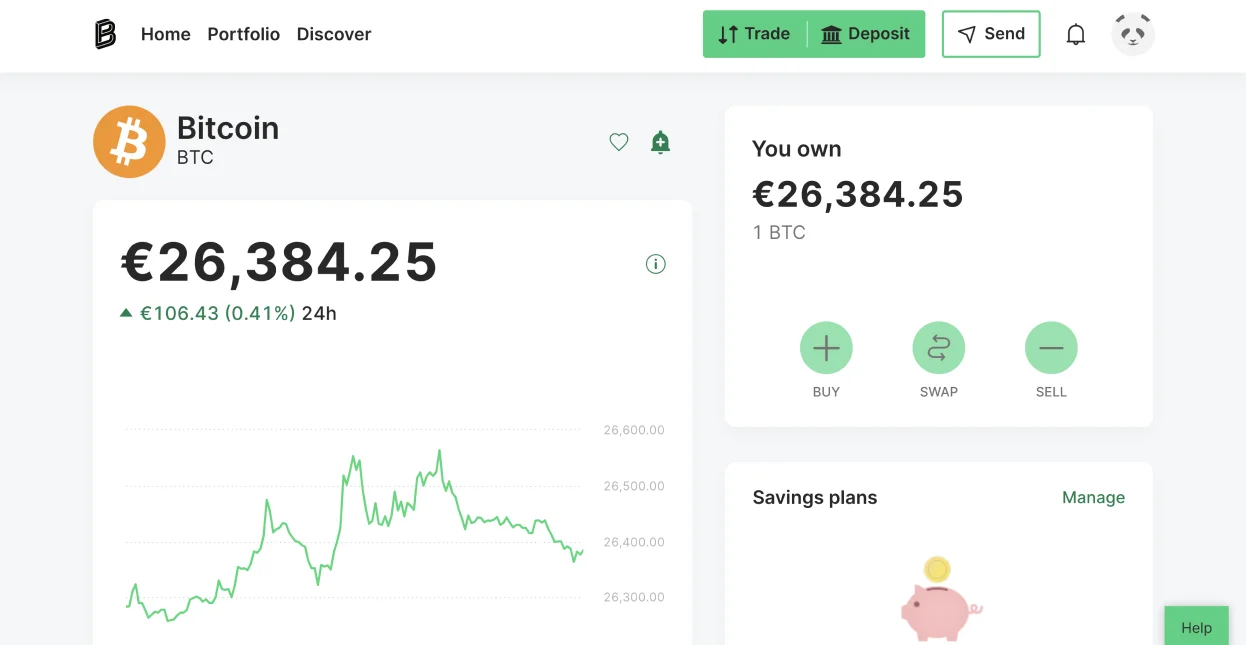This screenshot has width=1246, height=645.
Task: Click the 'Savings plans' heading
Action: tap(815, 497)
